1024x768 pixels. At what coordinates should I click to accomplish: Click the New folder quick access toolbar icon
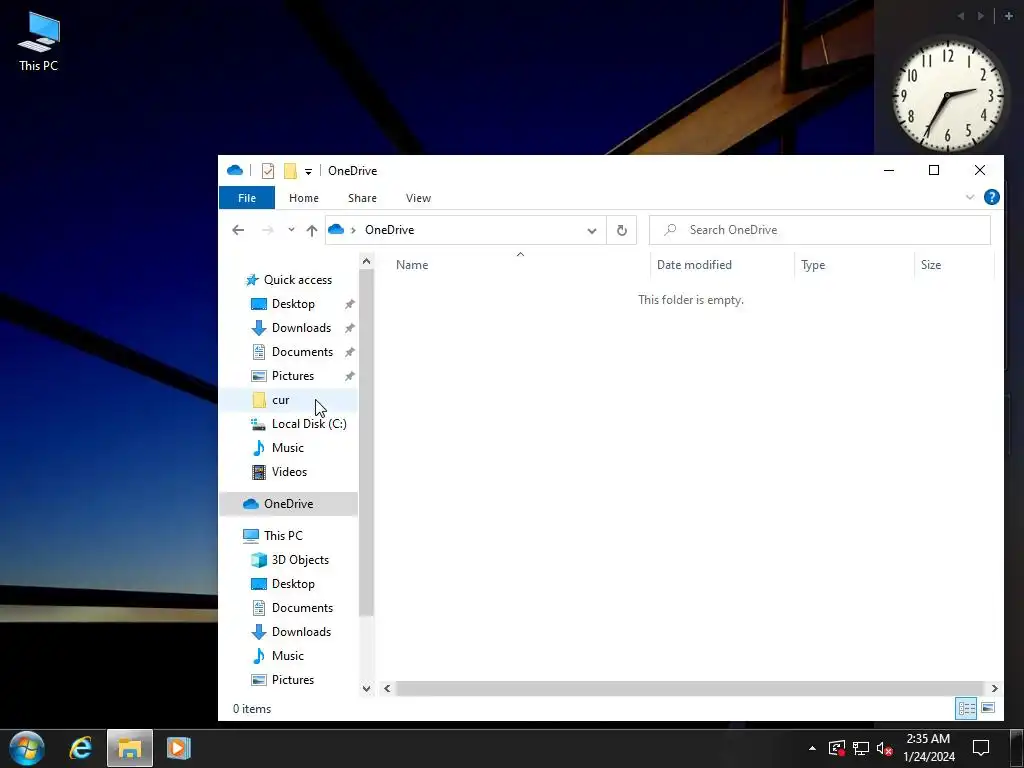290,171
